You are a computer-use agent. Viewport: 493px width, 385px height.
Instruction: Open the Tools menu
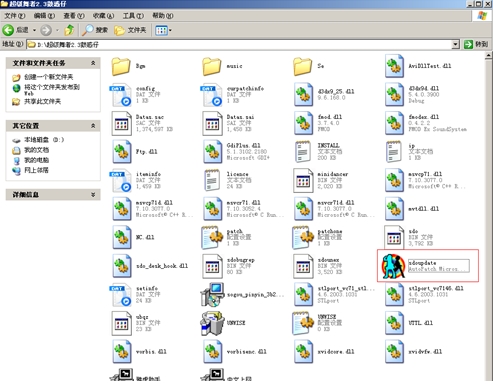[x=133, y=16]
